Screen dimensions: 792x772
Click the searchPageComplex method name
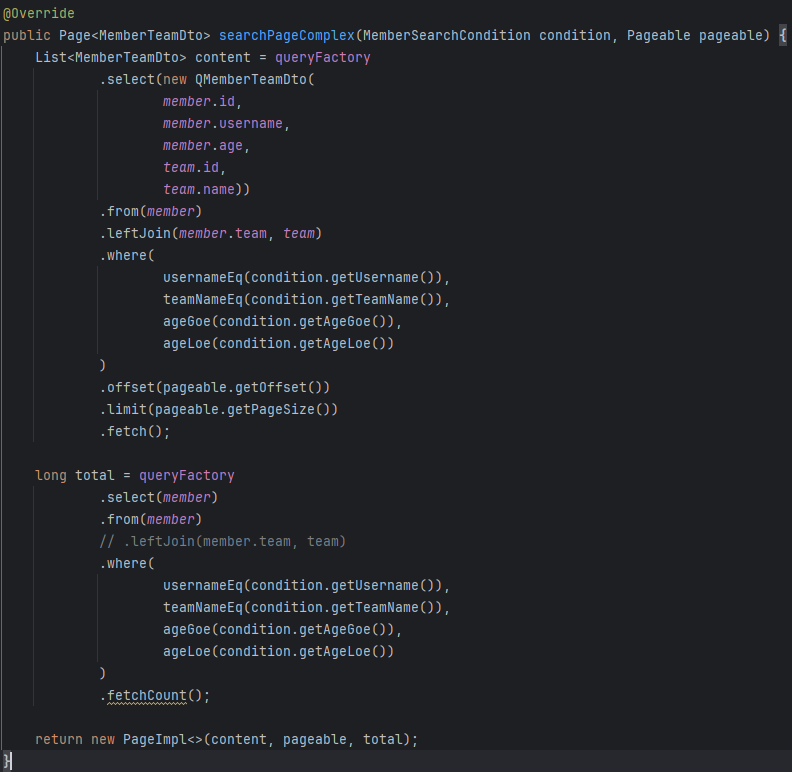coord(287,35)
